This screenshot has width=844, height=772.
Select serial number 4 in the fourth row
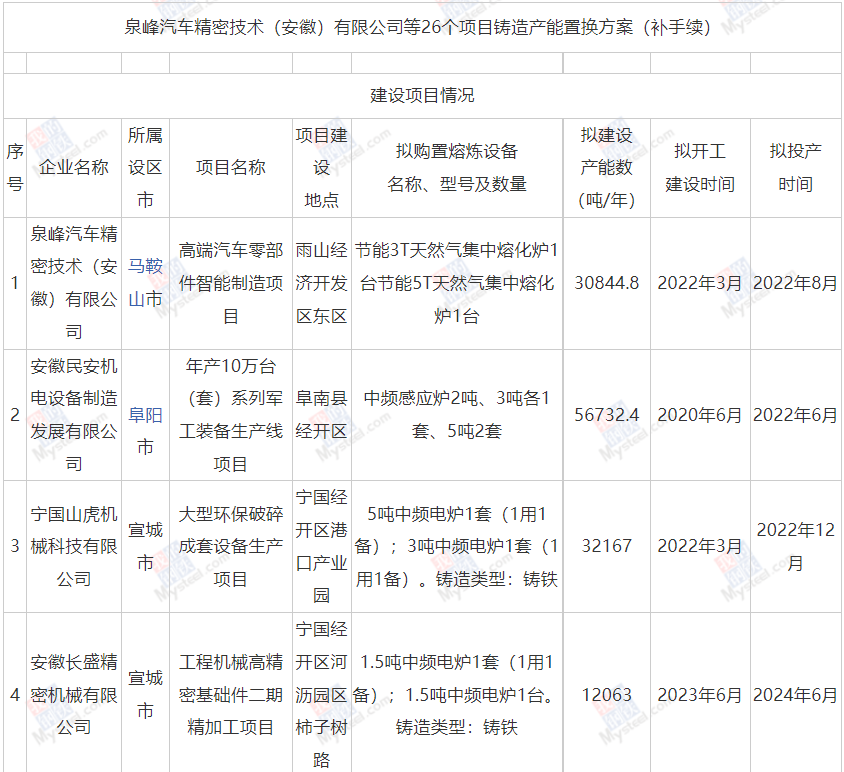coord(15,695)
